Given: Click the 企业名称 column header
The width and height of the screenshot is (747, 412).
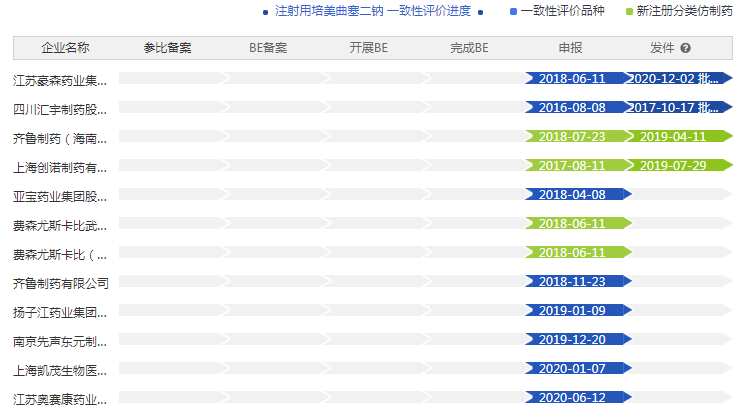Looking at the screenshot, I should coord(65,48).
